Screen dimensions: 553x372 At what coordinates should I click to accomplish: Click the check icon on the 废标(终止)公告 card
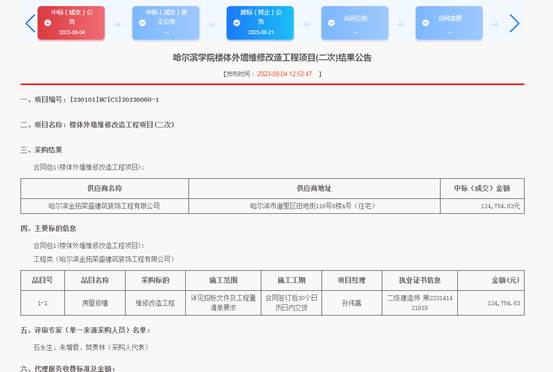(237, 23)
